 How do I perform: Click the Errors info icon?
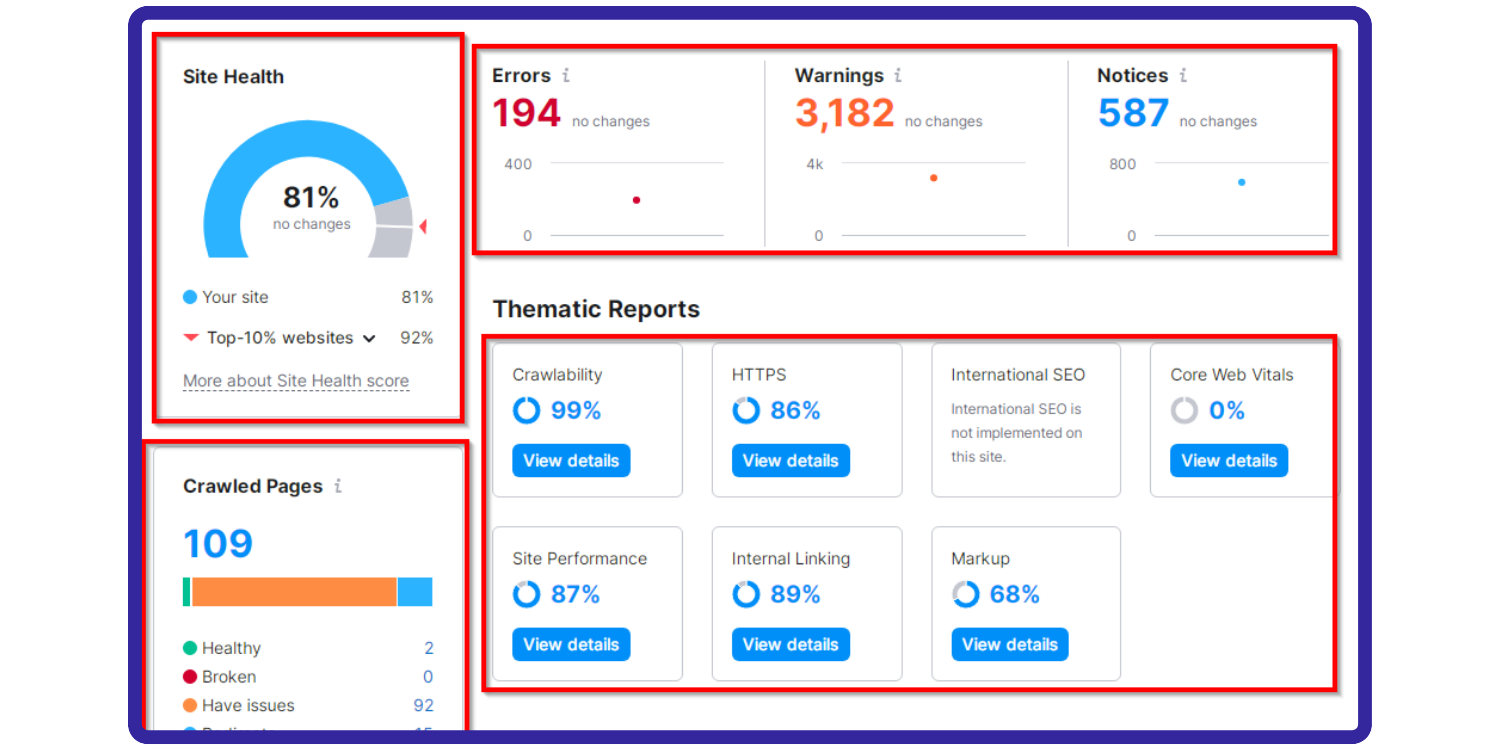tap(566, 75)
